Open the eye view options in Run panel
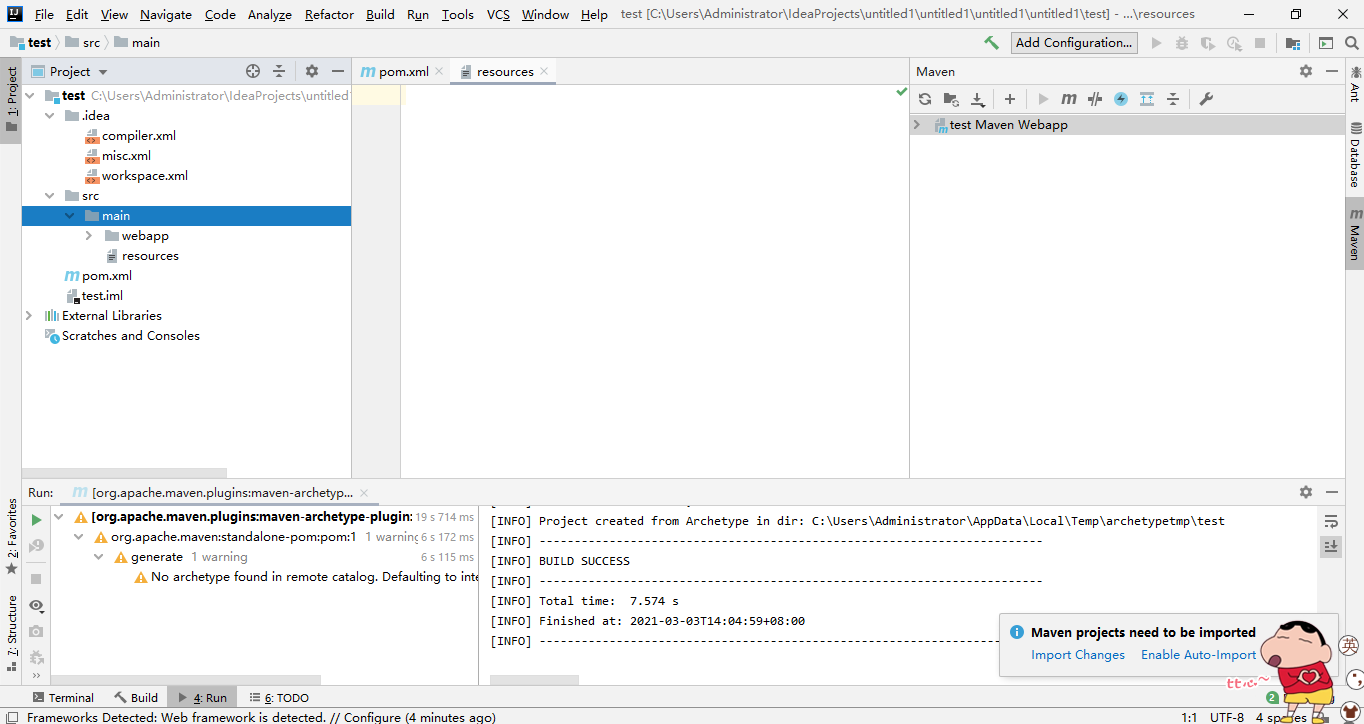Screen dimensions: 1364x724 click(x=36, y=606)
